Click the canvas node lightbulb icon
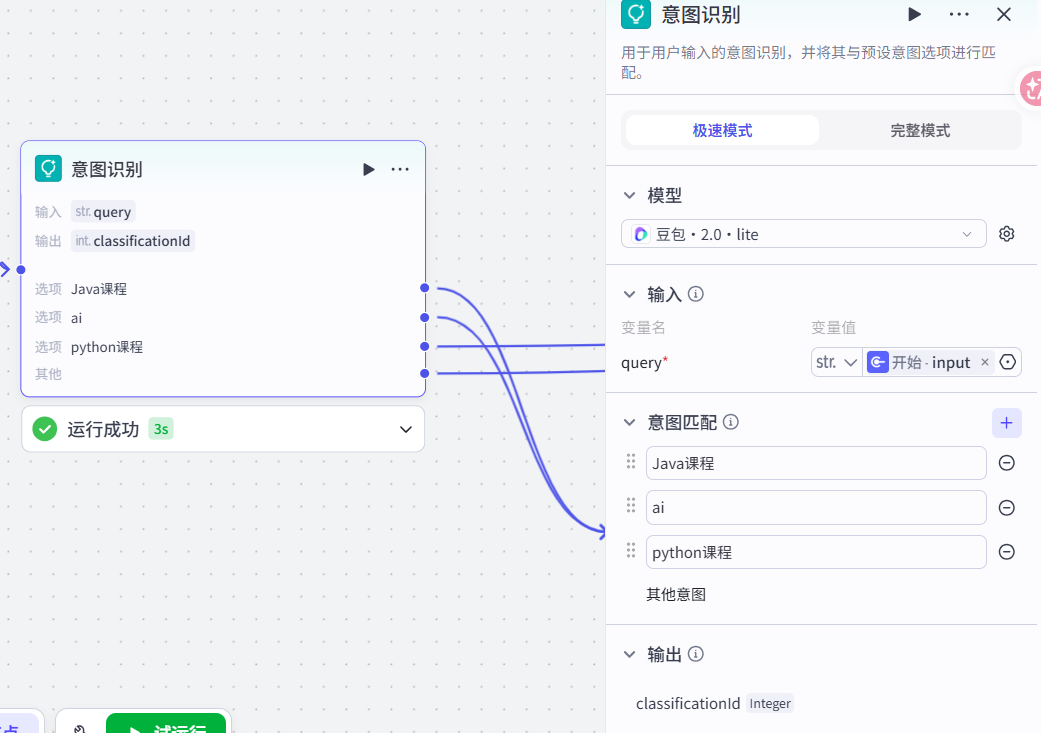This screenshot has height=733, width=1041. coord(48,169)
